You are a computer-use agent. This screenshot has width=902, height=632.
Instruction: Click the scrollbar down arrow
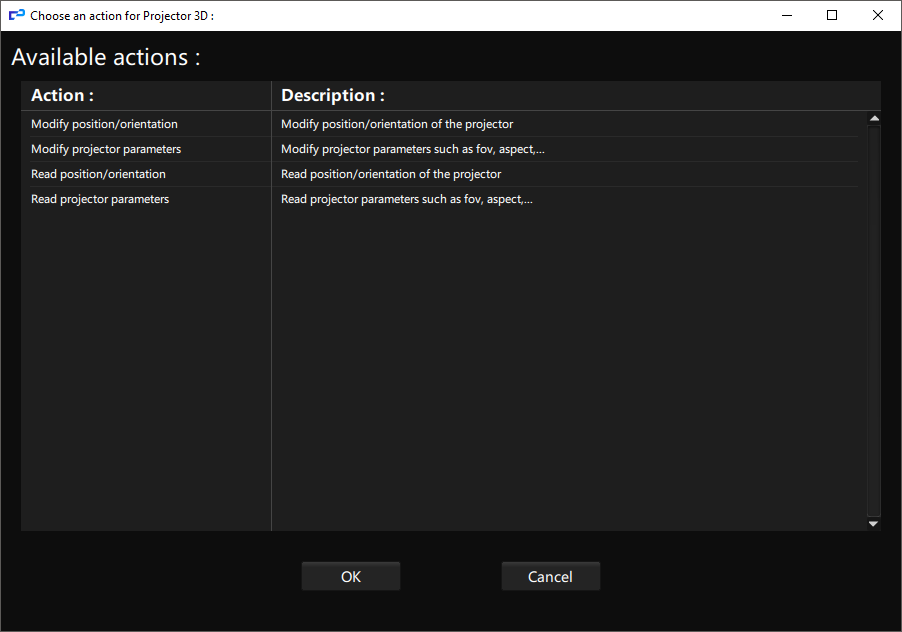pyautogui.click(x=873, y=523)
